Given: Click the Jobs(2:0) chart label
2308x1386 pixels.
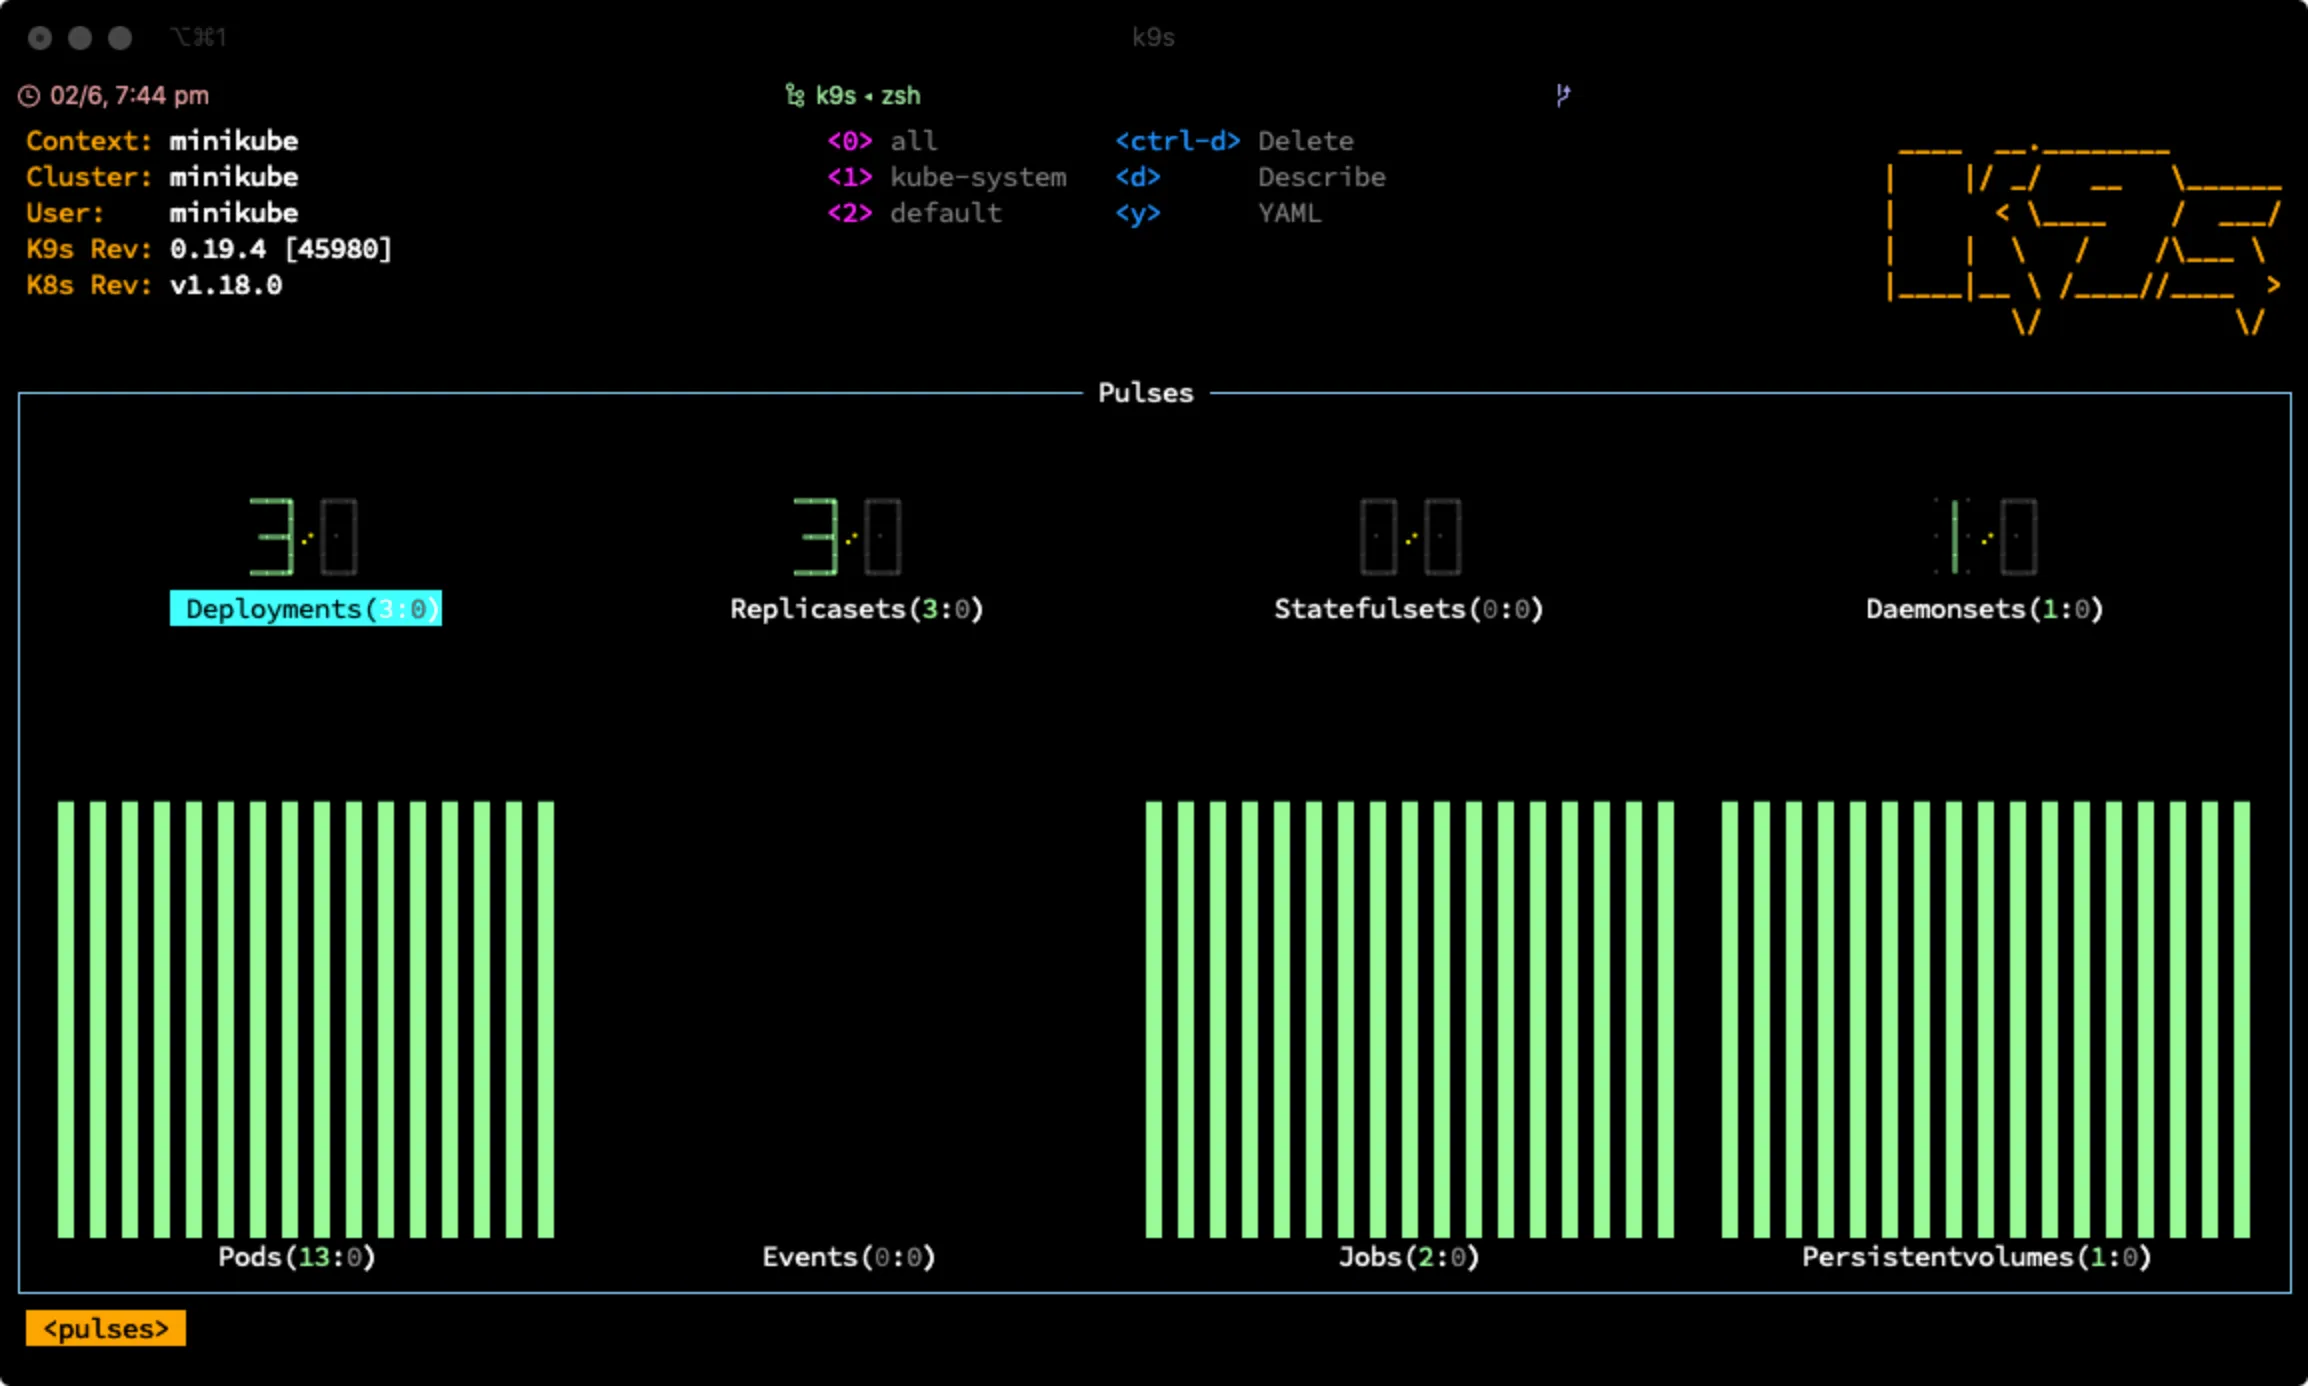Looking at the screenshot, I should (1409, 1257).
